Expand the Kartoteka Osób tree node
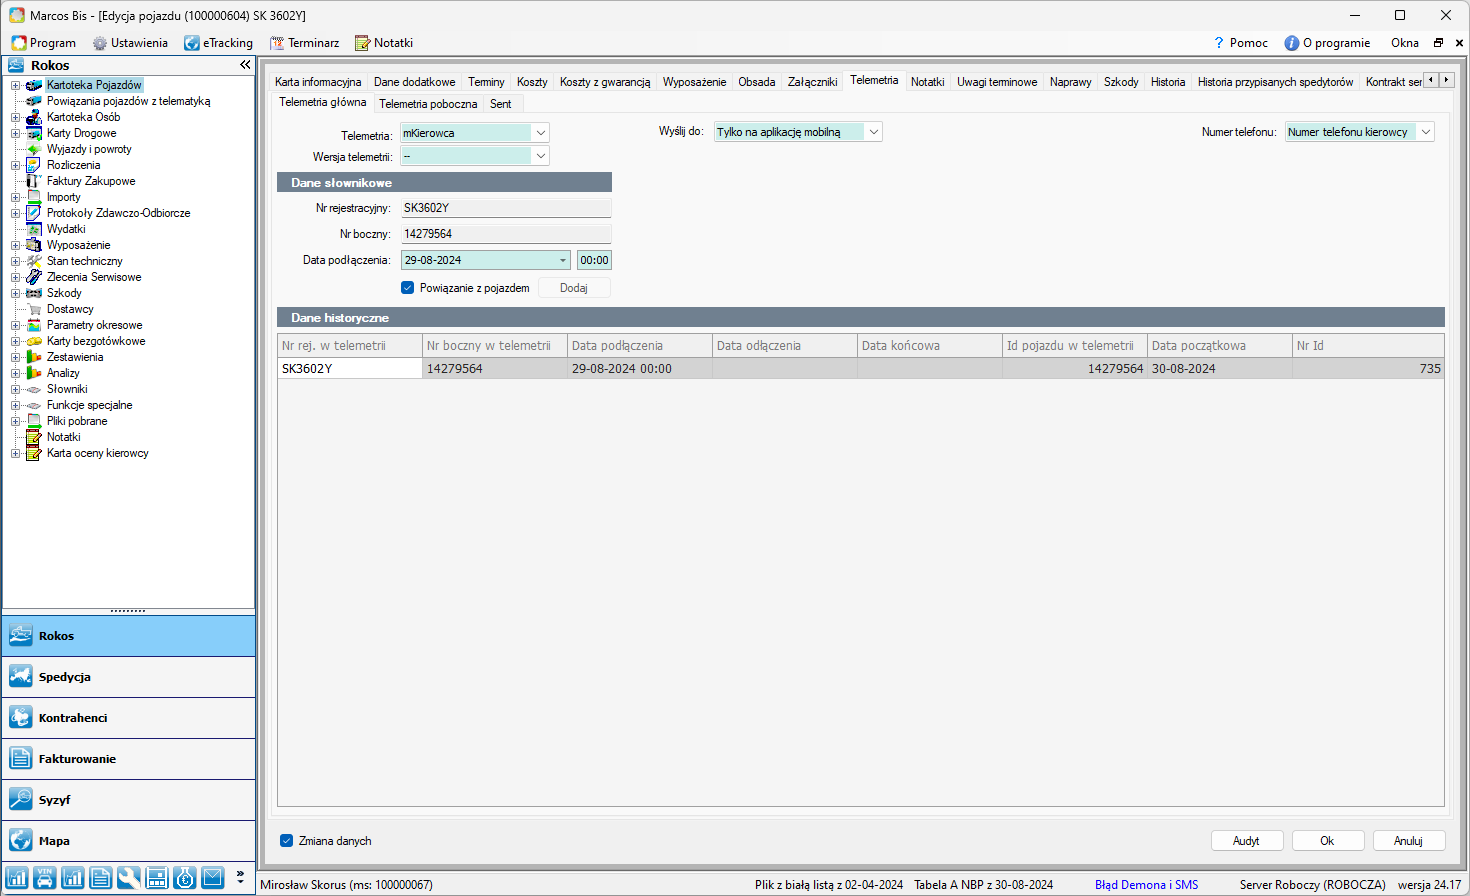The image size is (1470, 896). click(x=15, y=117)
